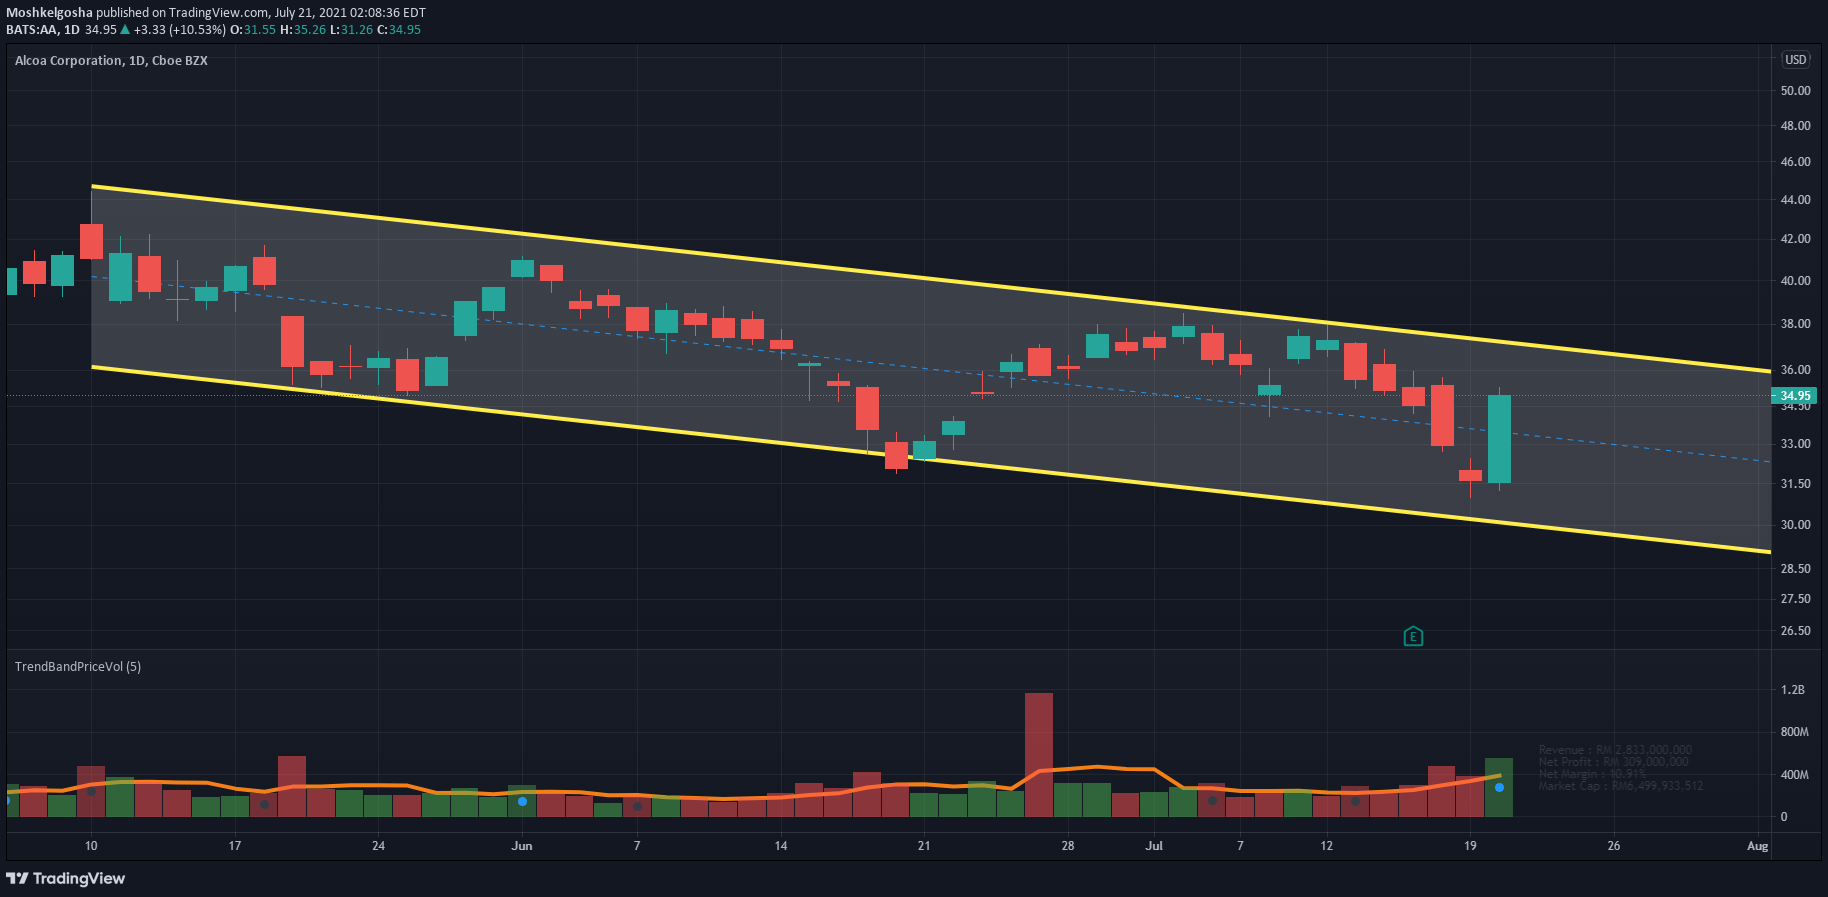Click the current price label 34.95
Viewport: 1828px width, 897px height.
pos(1795,396)
